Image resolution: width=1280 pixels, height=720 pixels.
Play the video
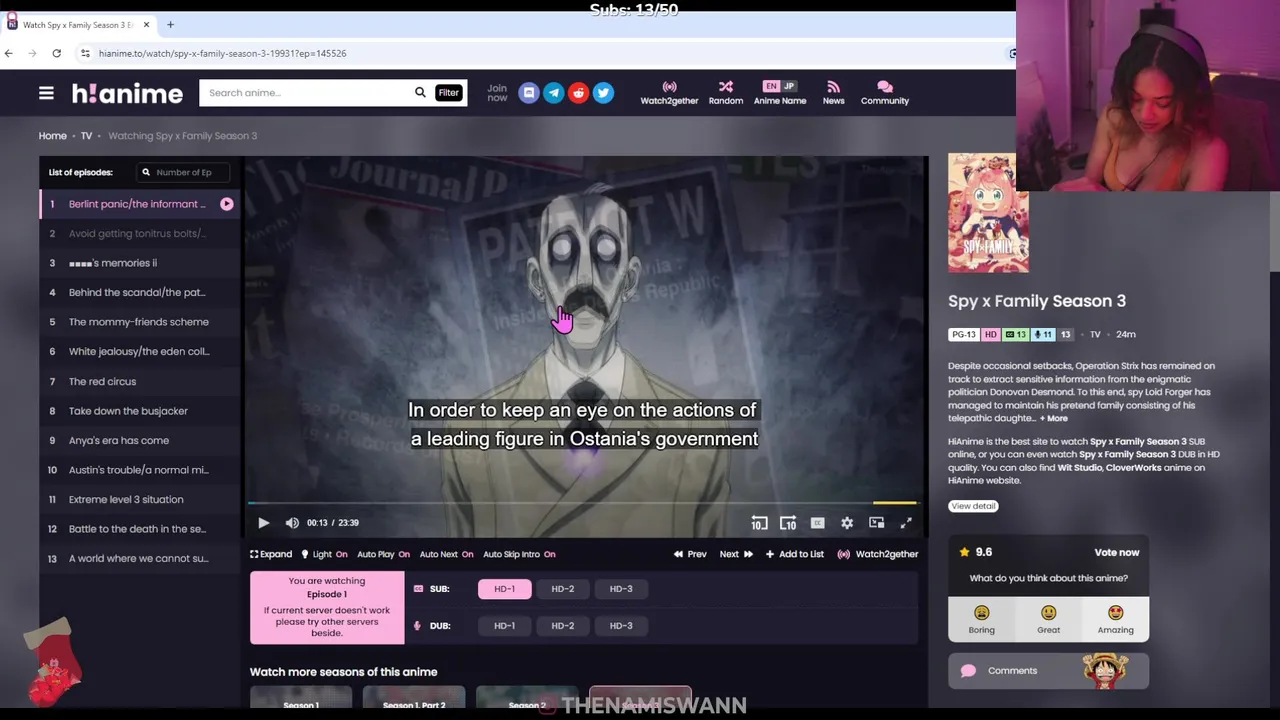coord(263,523)
